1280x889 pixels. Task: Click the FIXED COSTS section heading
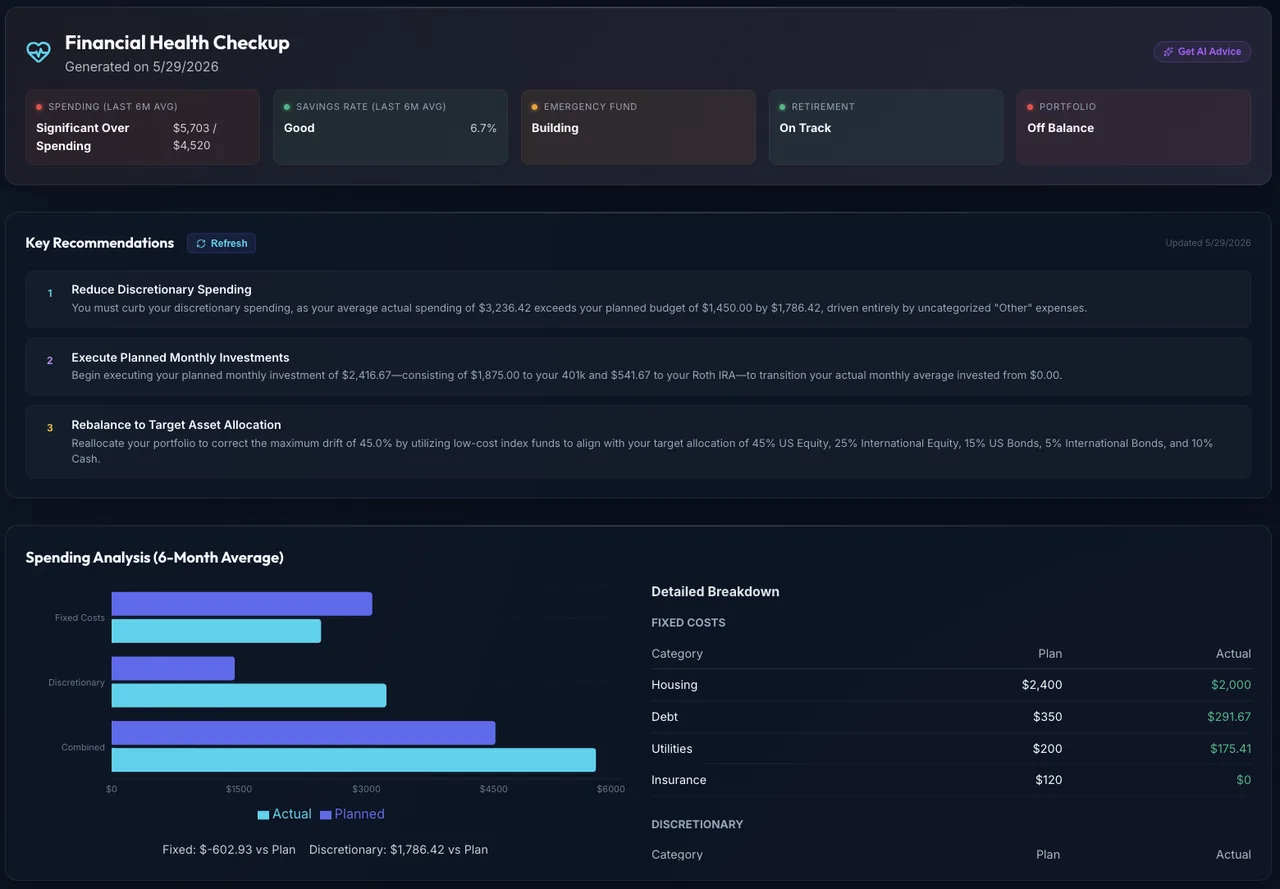(x=688, y=623)
